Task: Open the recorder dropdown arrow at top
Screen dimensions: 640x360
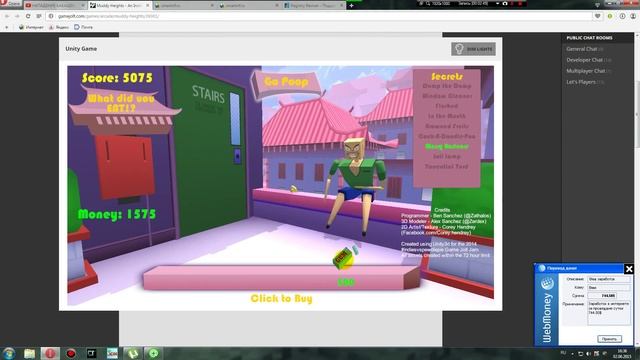Action: pos(497,3)
